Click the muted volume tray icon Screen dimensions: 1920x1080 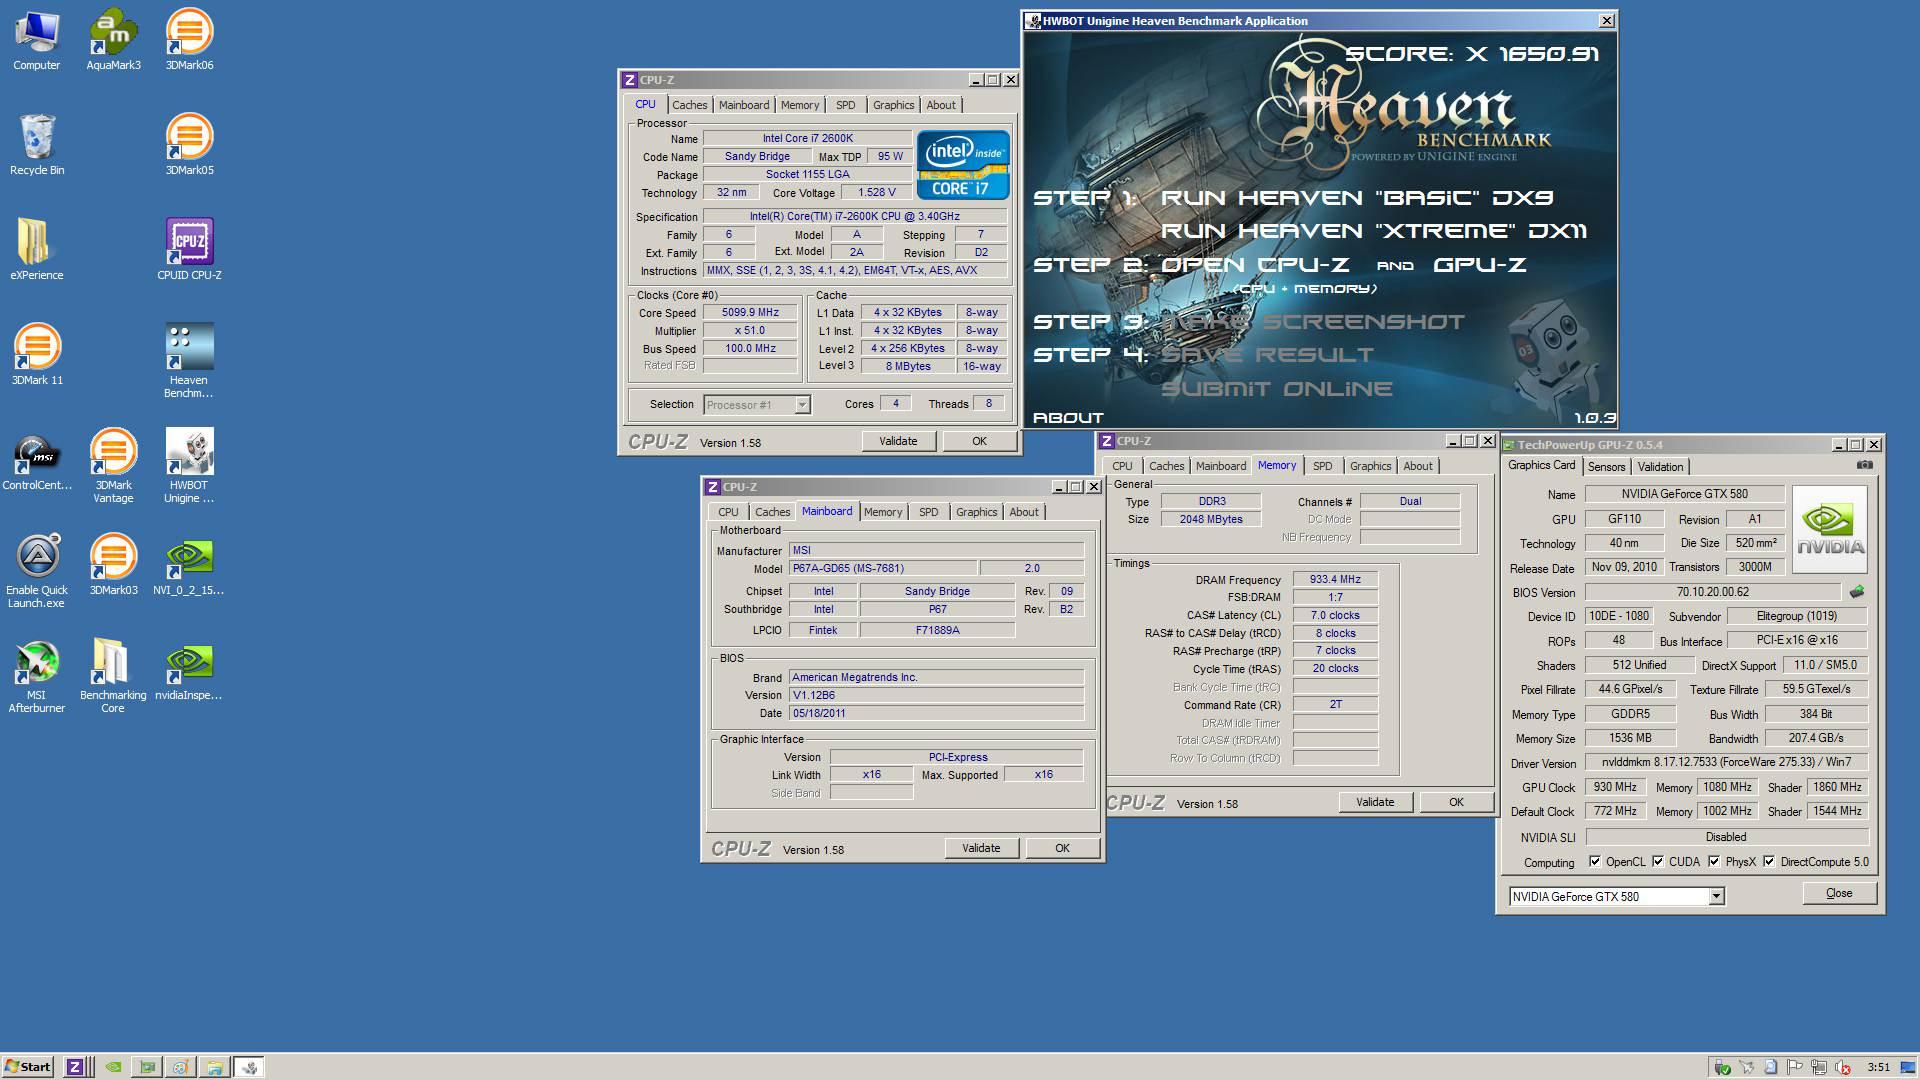[1844, 1067]
